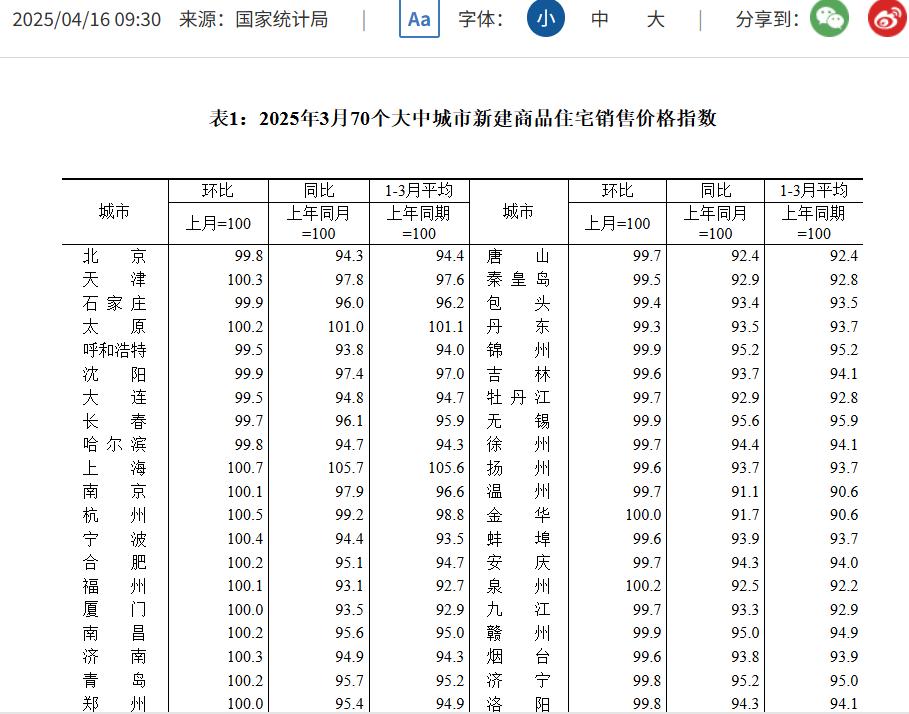This screenshot has height=714, width=909.
Task: Click Beijing's 同比 value 94.3
Action: pos(349,256)
